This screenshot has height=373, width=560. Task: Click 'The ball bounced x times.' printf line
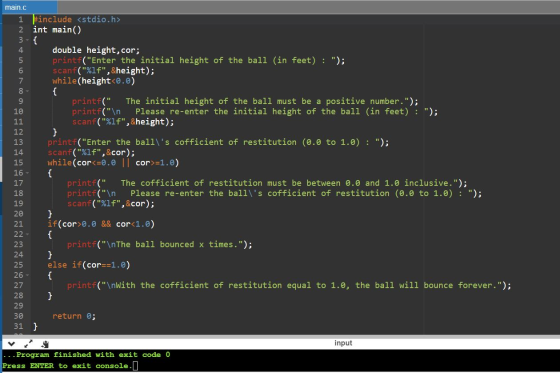point(160,245)
